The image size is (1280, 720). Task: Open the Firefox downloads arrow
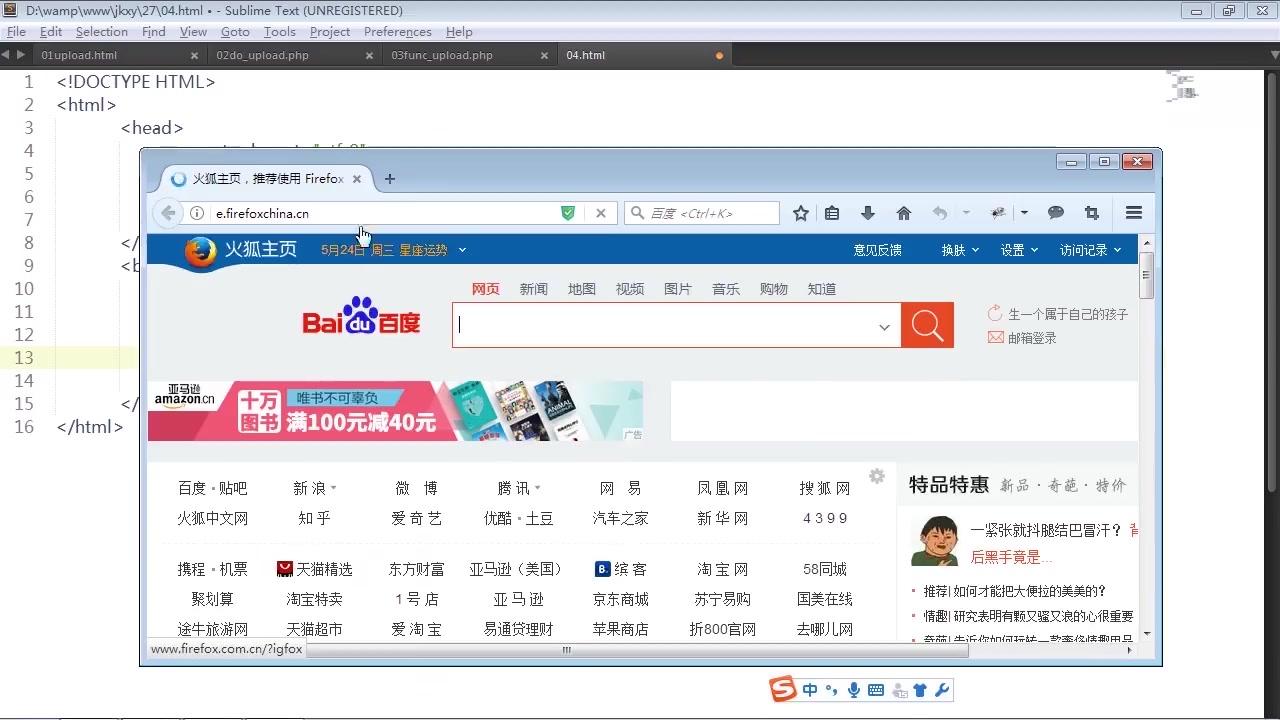pyautogui.click(x=868, y=213)
